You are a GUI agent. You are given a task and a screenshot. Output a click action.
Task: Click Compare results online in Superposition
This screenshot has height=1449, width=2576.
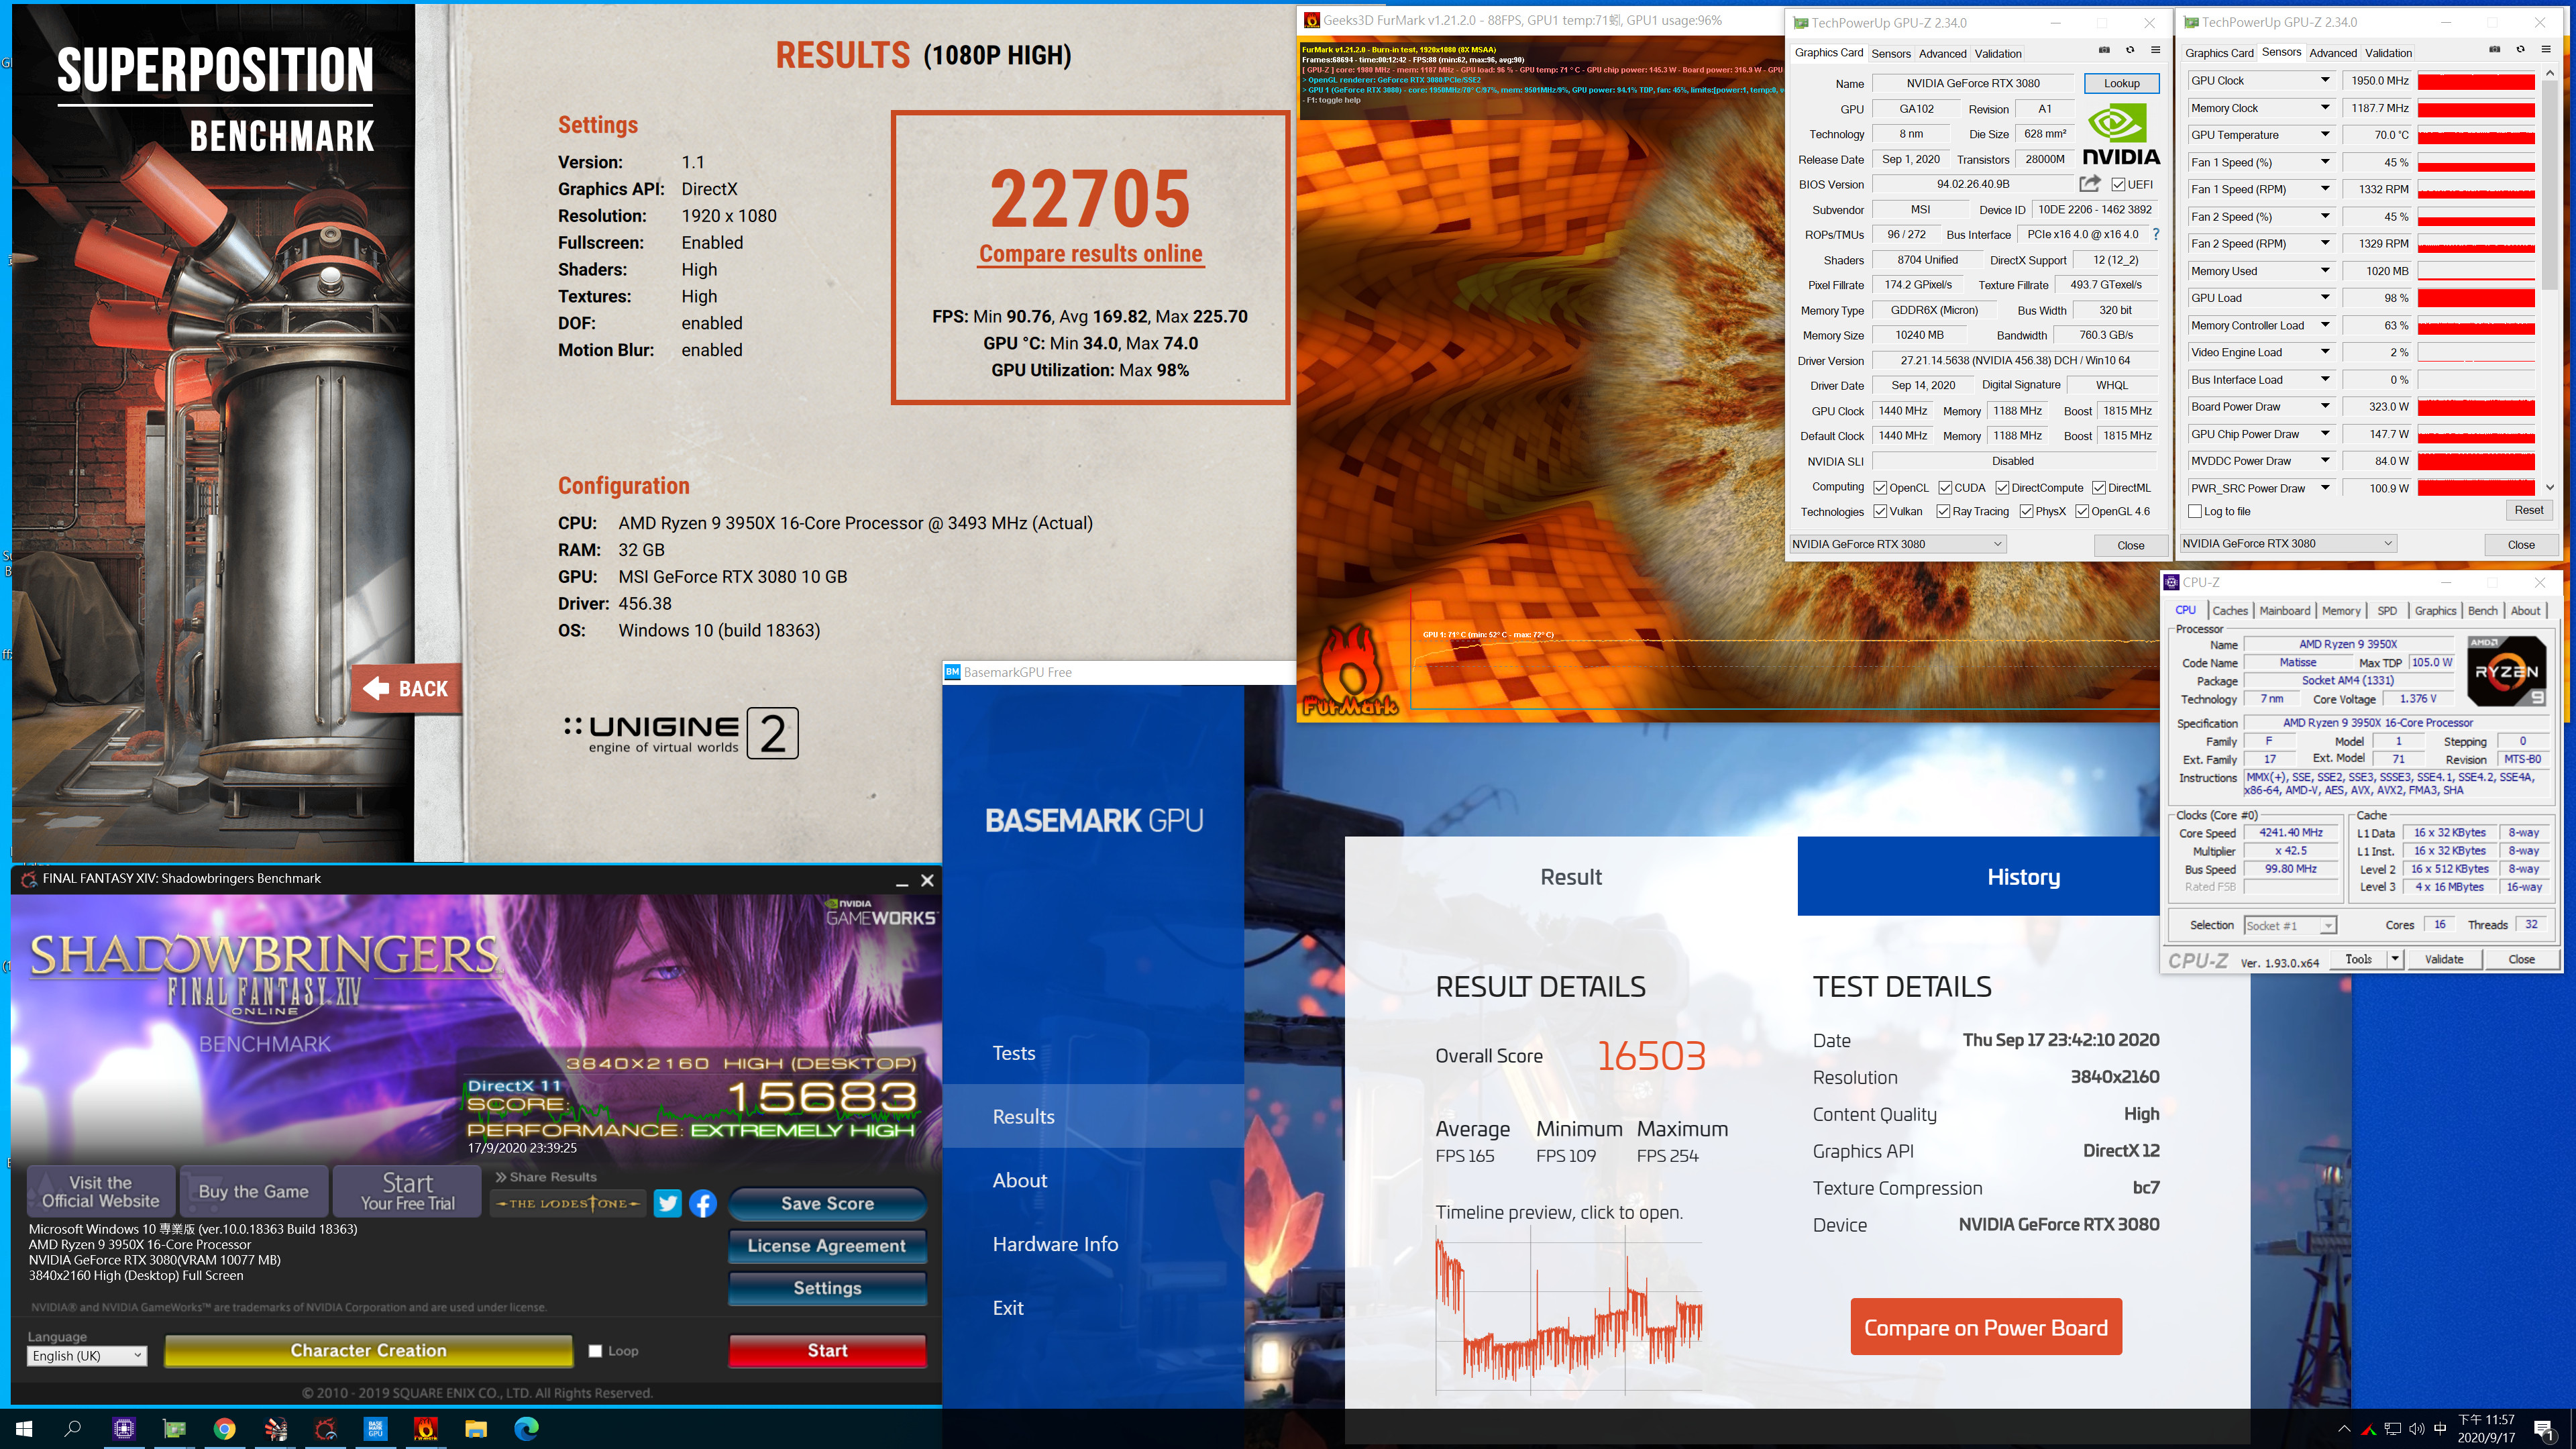coord(1090,254)
